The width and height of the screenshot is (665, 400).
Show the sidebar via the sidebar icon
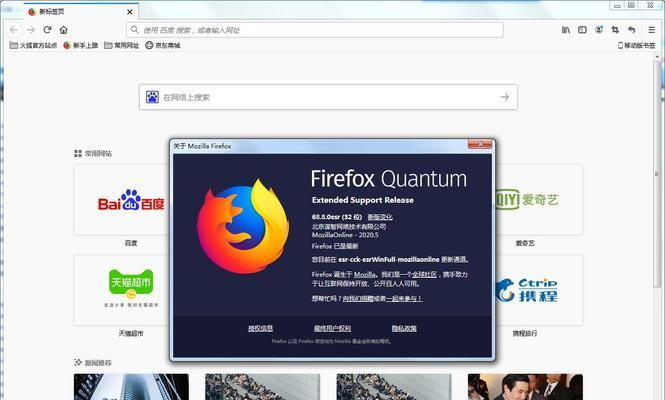[582, 30]
